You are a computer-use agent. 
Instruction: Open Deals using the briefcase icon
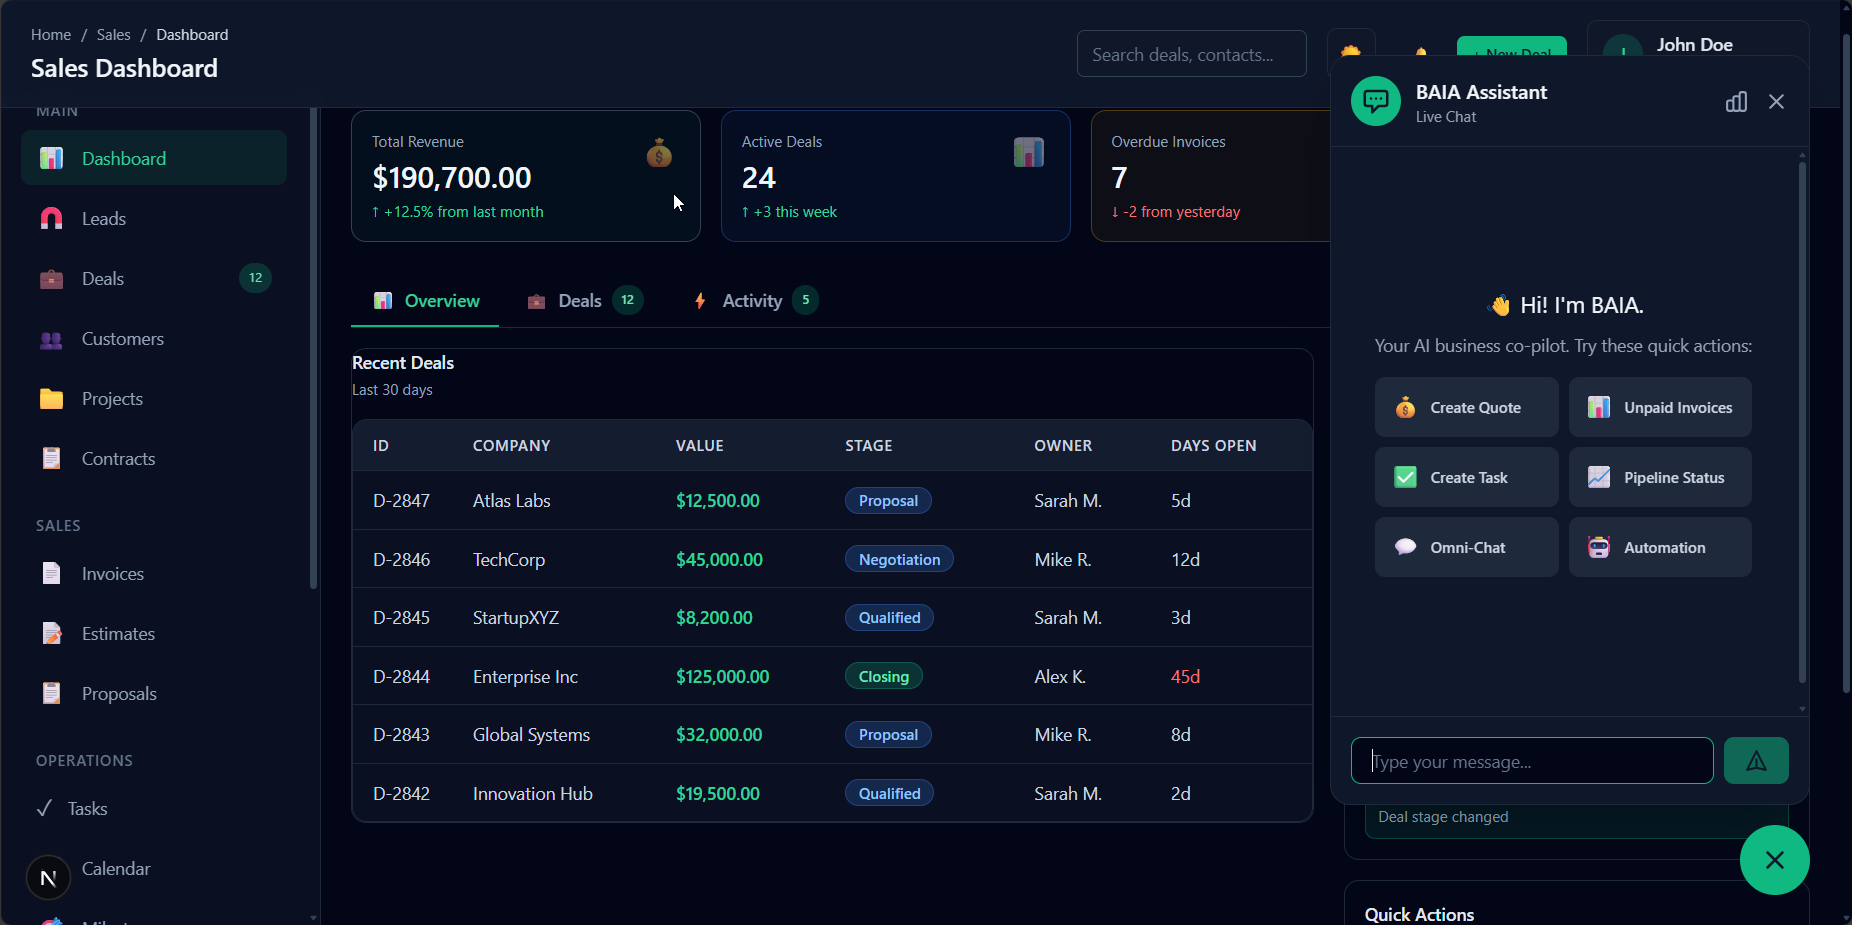click(51, 278)
